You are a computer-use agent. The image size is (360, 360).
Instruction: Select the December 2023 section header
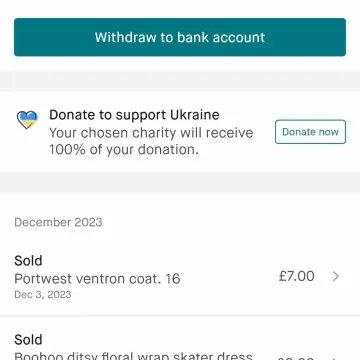(58, 222)
